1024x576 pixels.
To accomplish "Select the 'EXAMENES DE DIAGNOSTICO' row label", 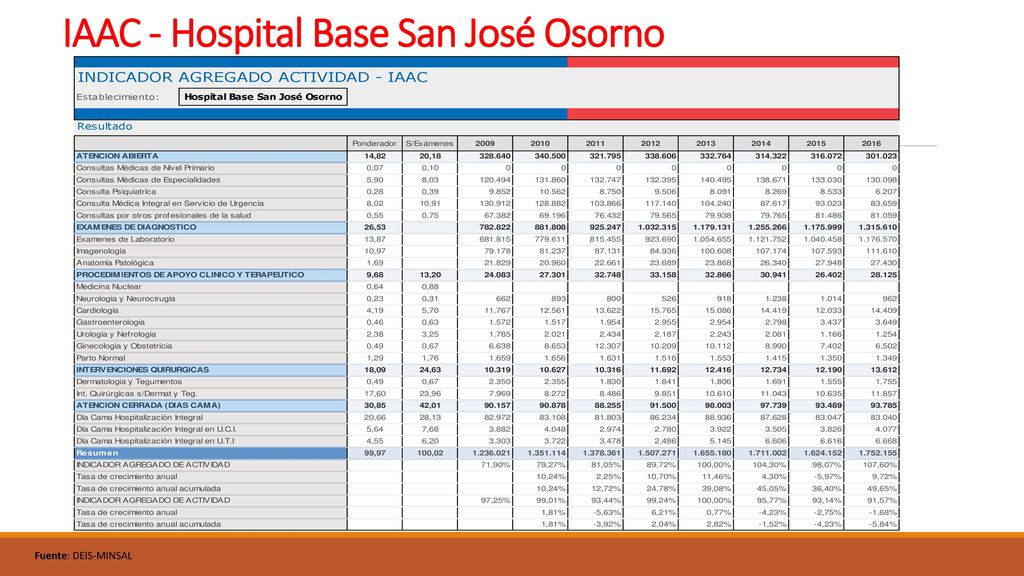I will [x=136, y=227].
